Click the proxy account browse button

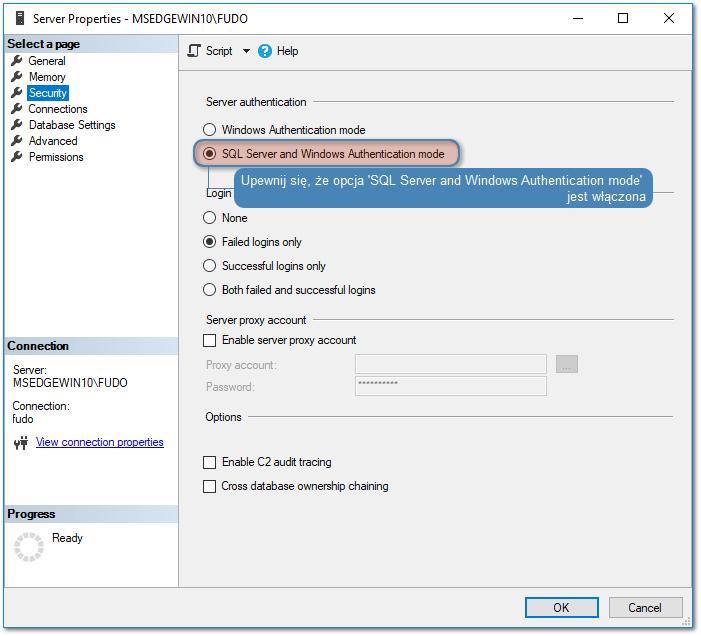coord(567,364)
